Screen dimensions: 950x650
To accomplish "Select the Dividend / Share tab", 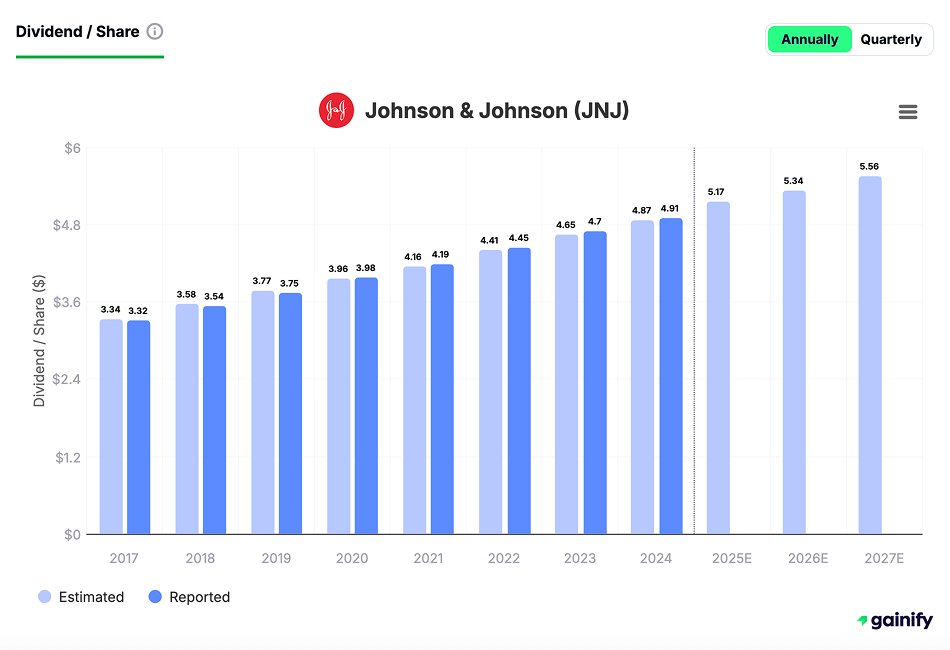I will [x=77, y=31].
